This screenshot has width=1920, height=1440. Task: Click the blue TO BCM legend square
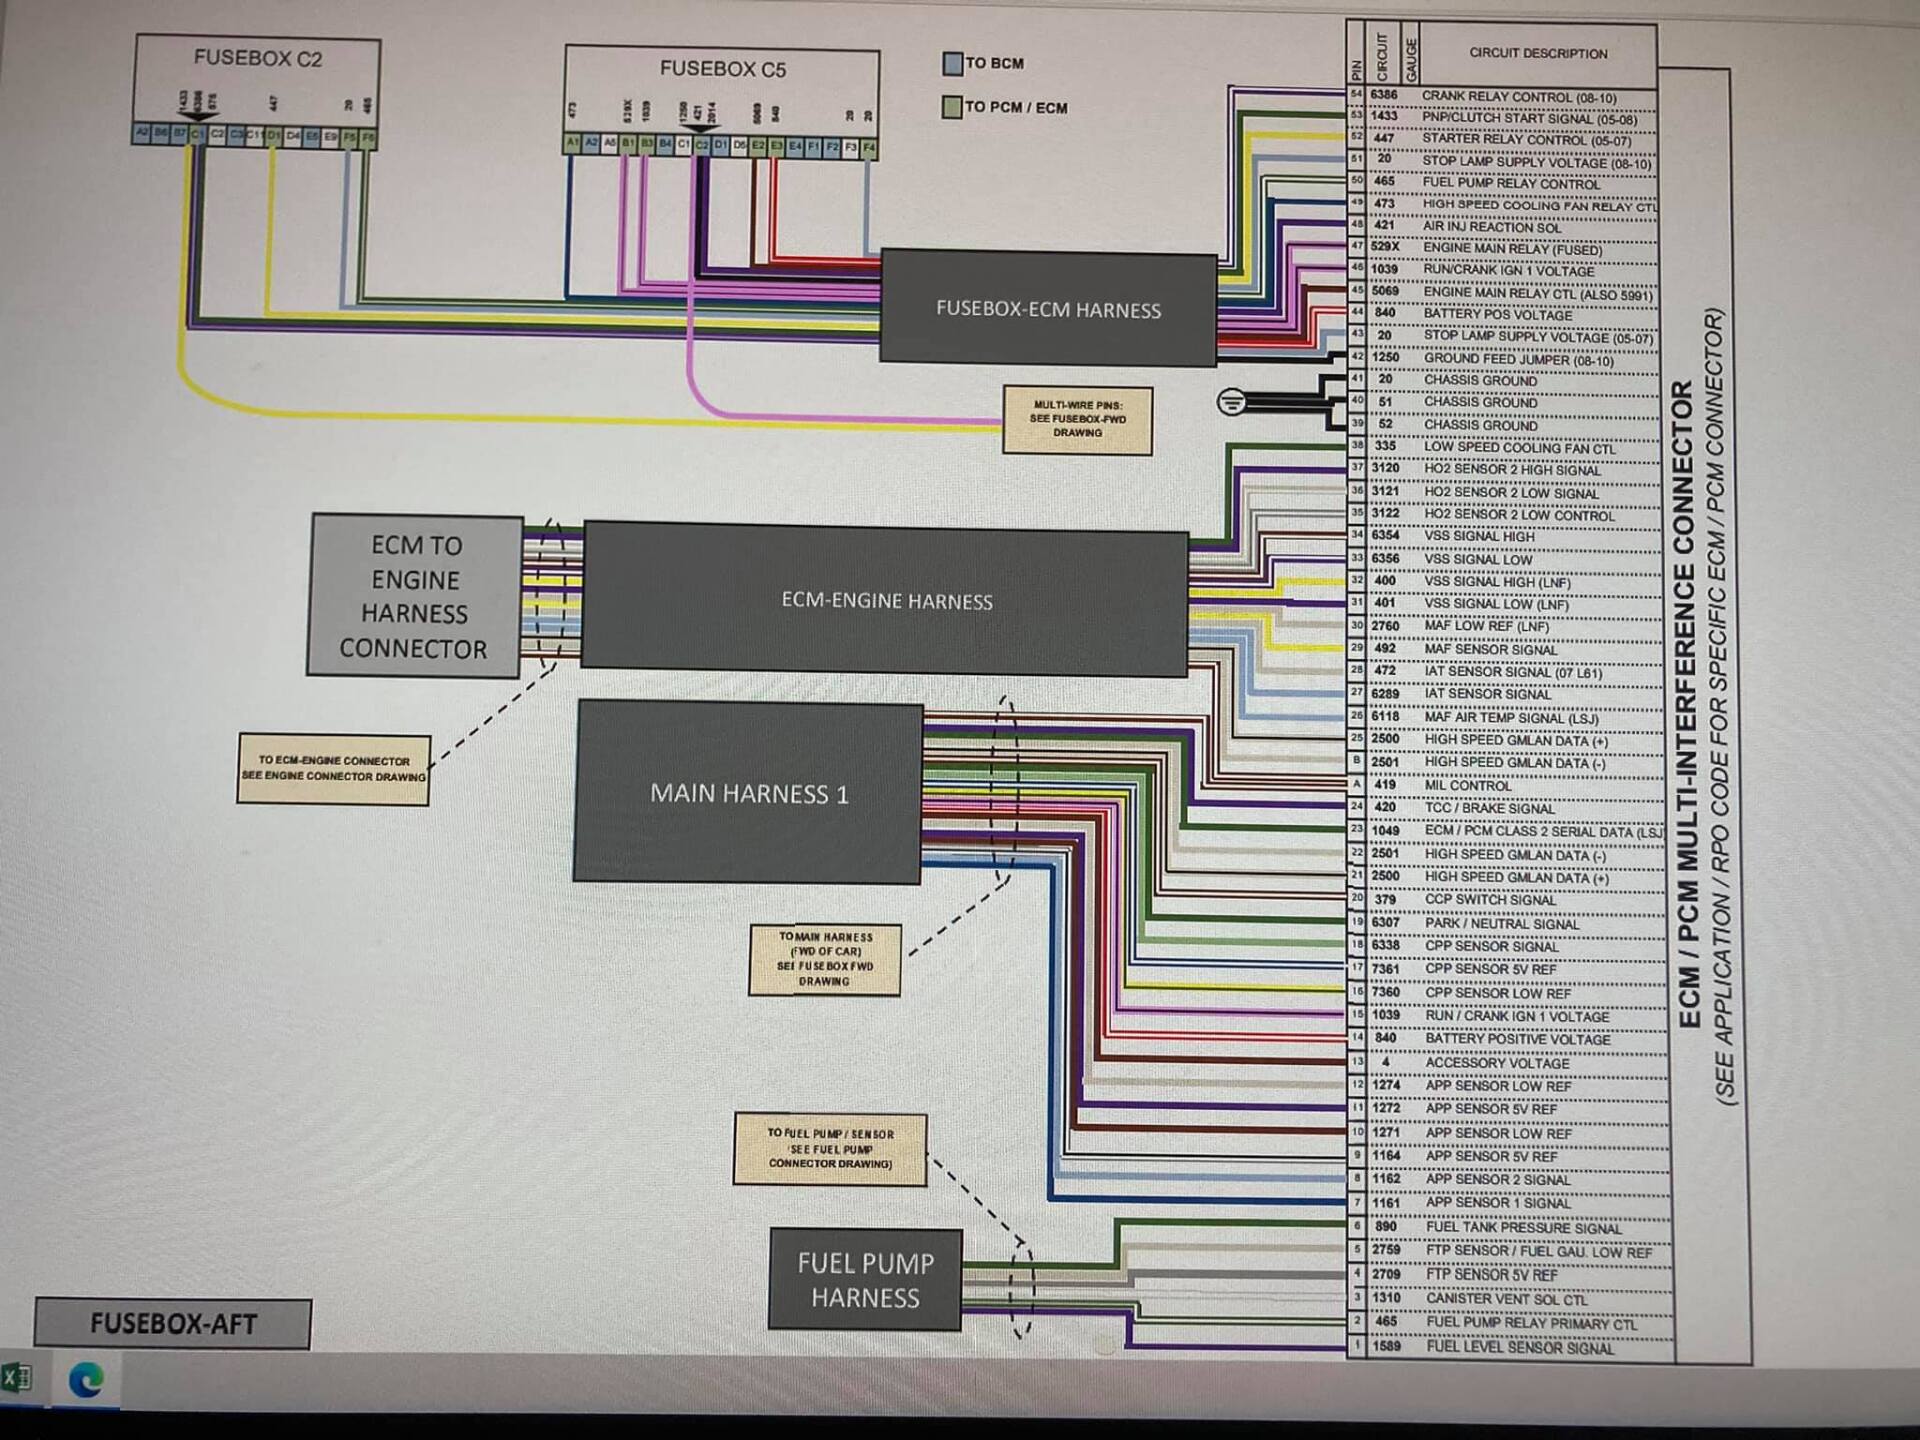pyautogui.click(x=952, y=64)
